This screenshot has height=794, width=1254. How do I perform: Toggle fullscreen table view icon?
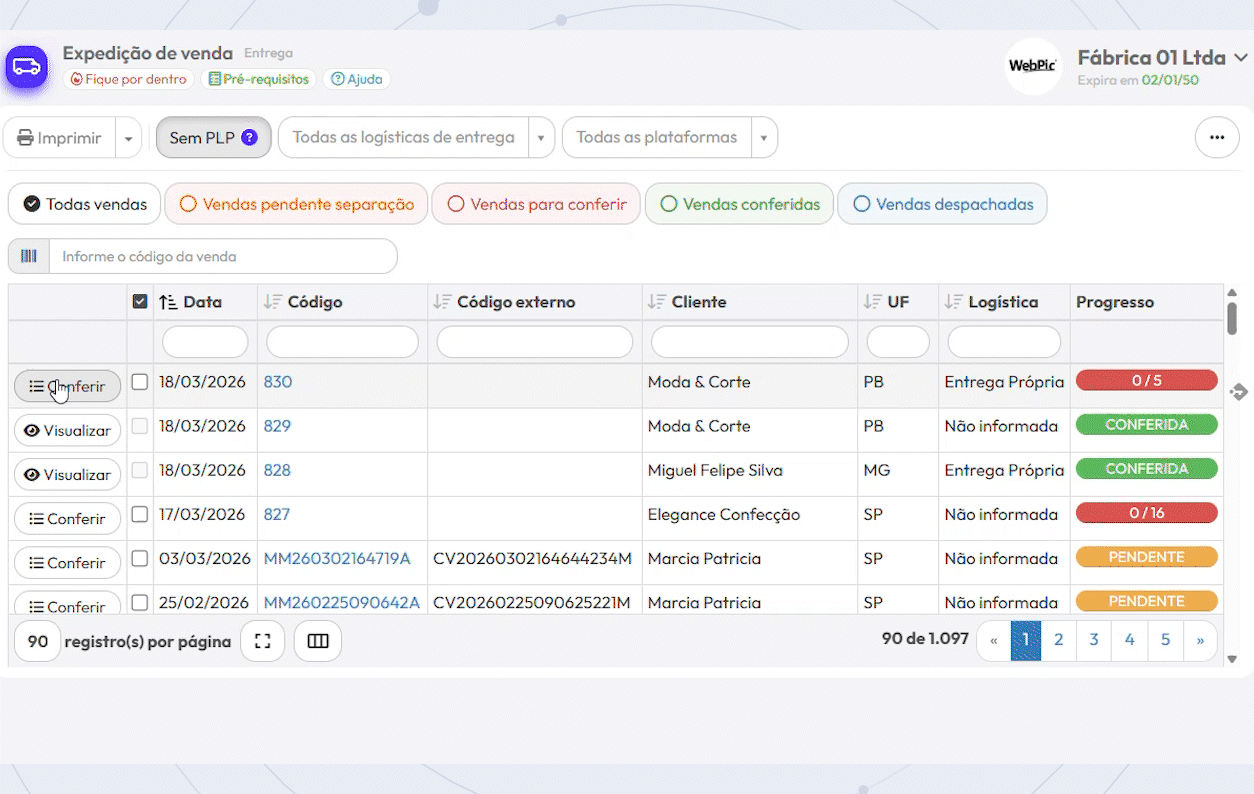tap(263, 642)
